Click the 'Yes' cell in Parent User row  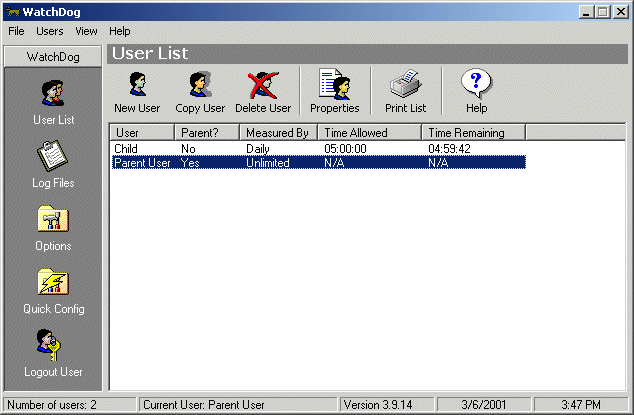(190, 163)
